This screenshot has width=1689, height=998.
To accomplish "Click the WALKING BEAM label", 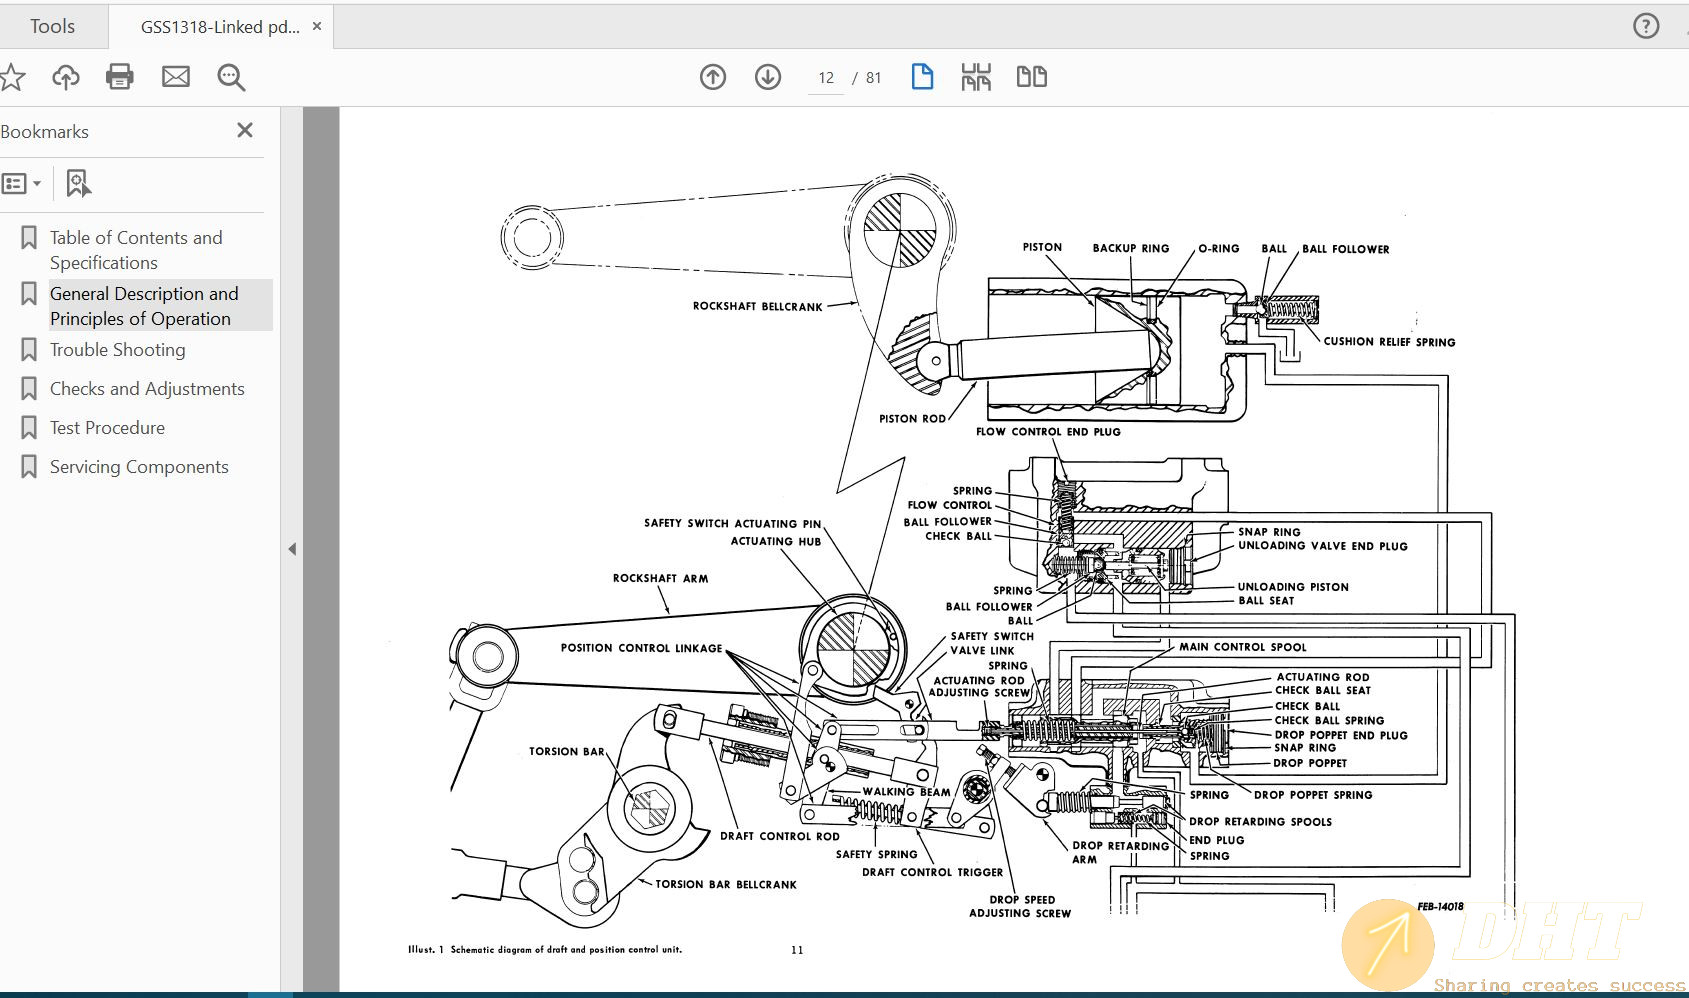I will coord(906,792).
